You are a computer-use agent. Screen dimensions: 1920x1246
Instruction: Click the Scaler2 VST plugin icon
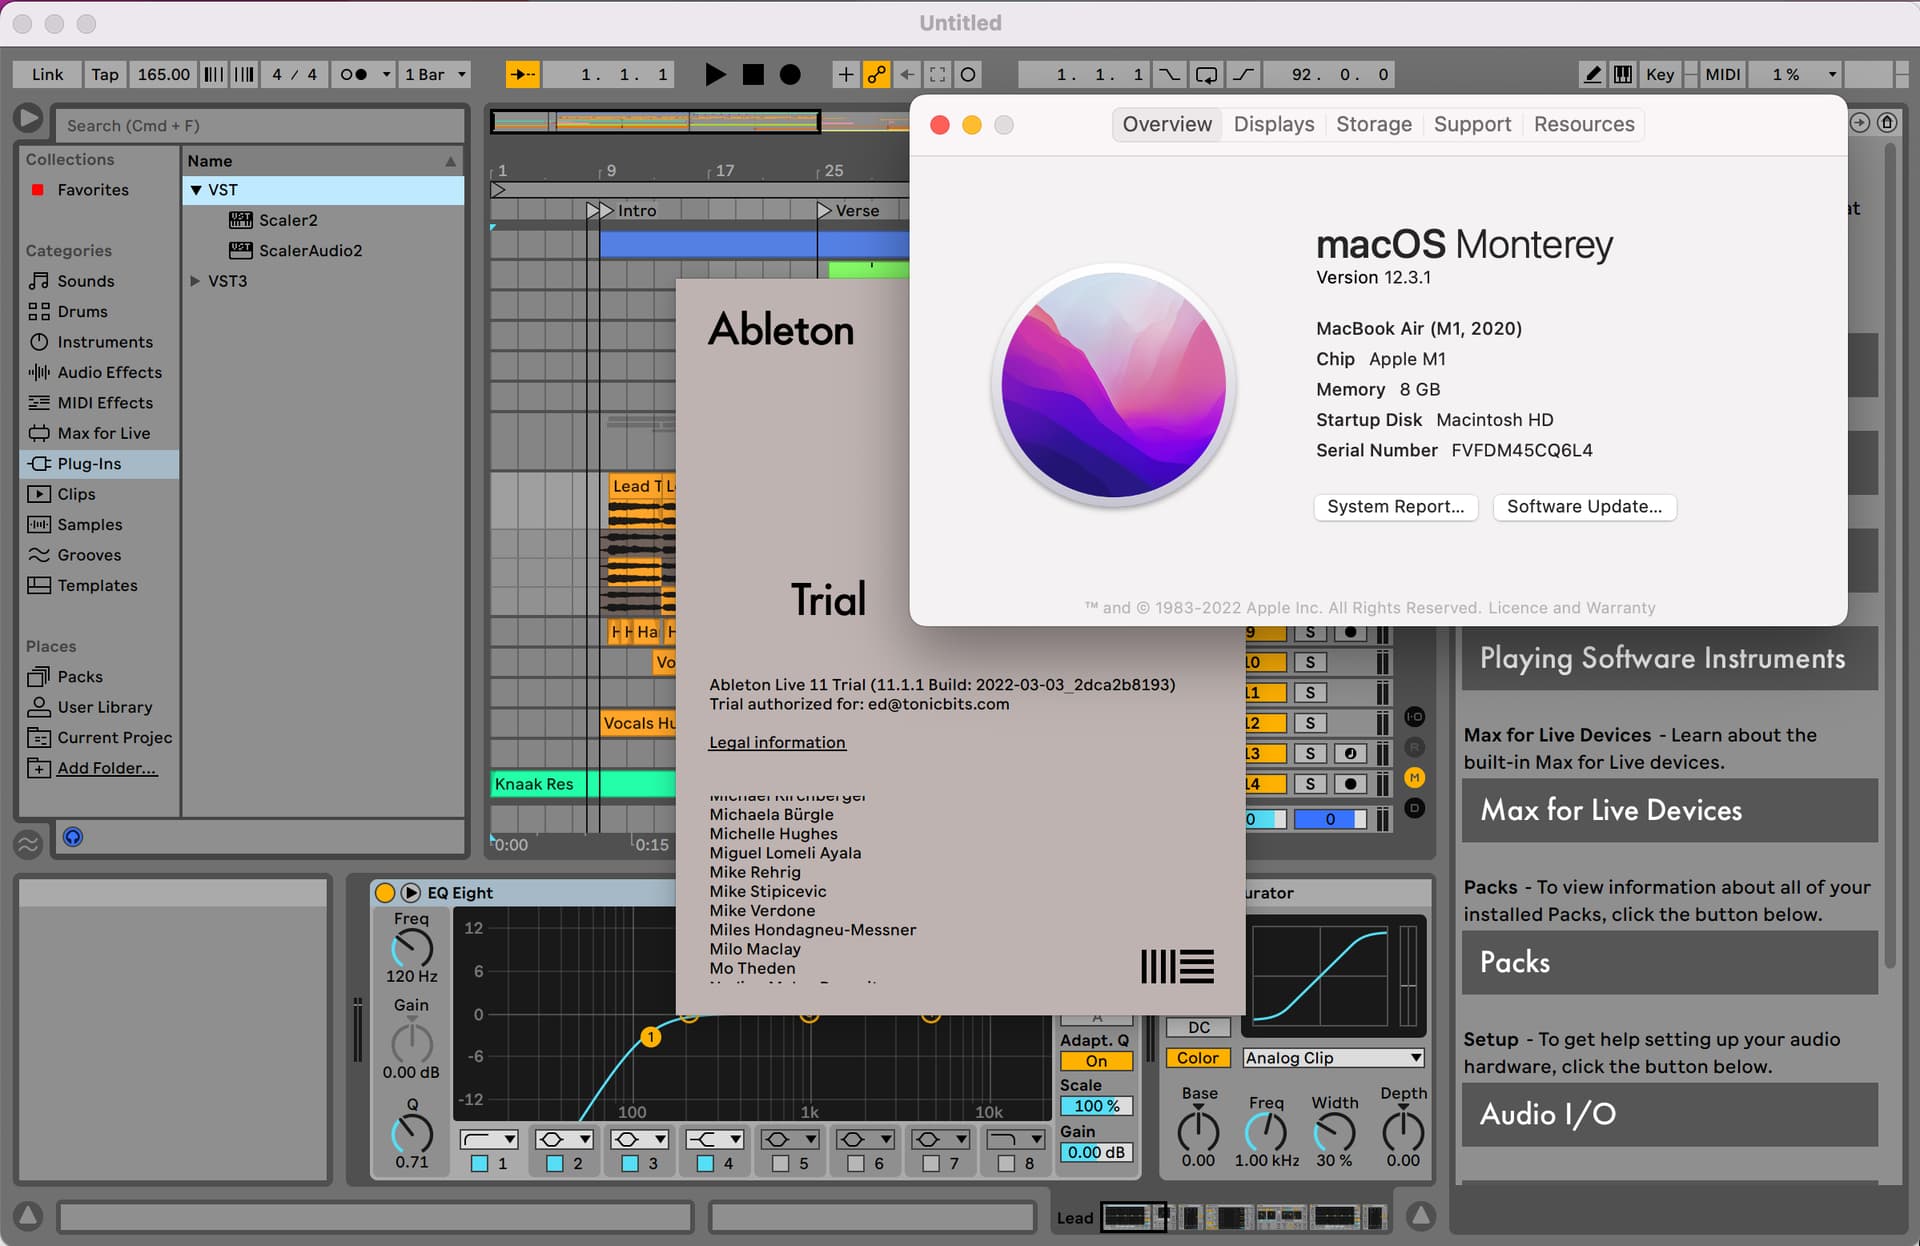coord(241,220)
